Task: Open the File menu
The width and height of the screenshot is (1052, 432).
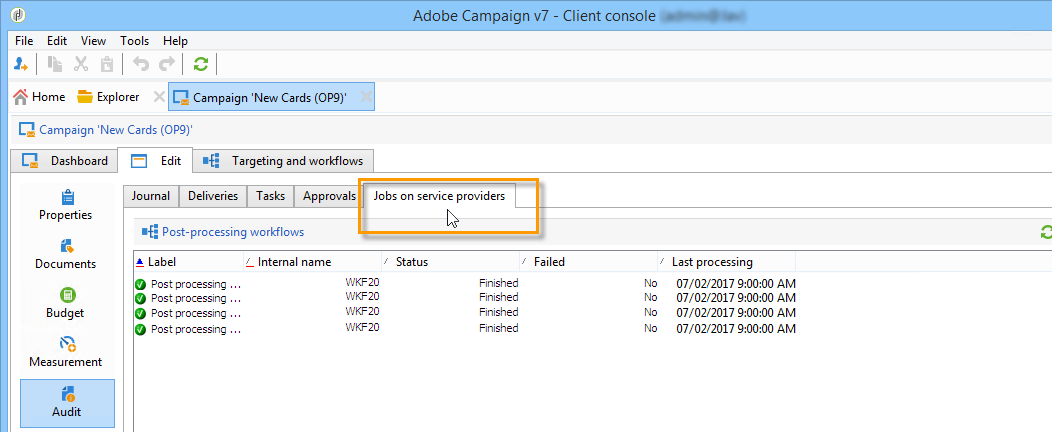Action: (24, 41)
